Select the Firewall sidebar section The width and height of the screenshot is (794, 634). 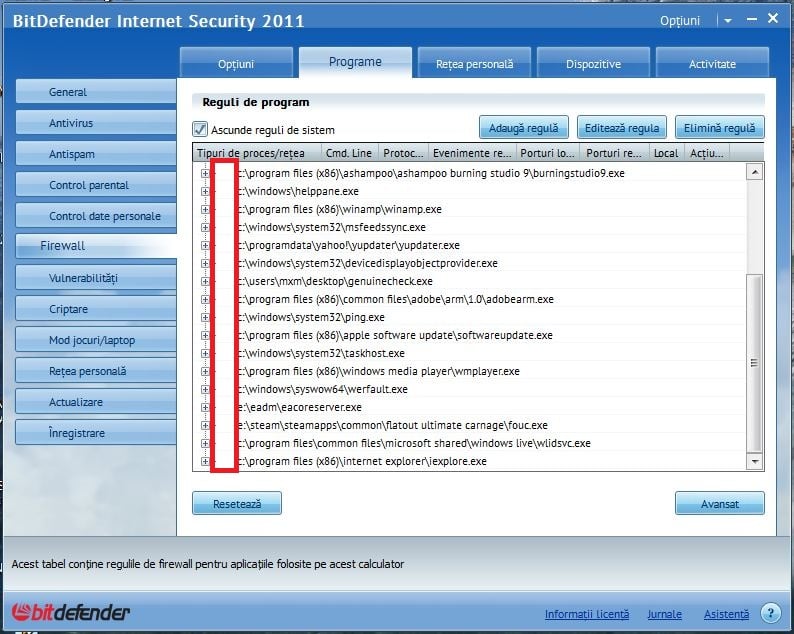click(x=96, y=246)
